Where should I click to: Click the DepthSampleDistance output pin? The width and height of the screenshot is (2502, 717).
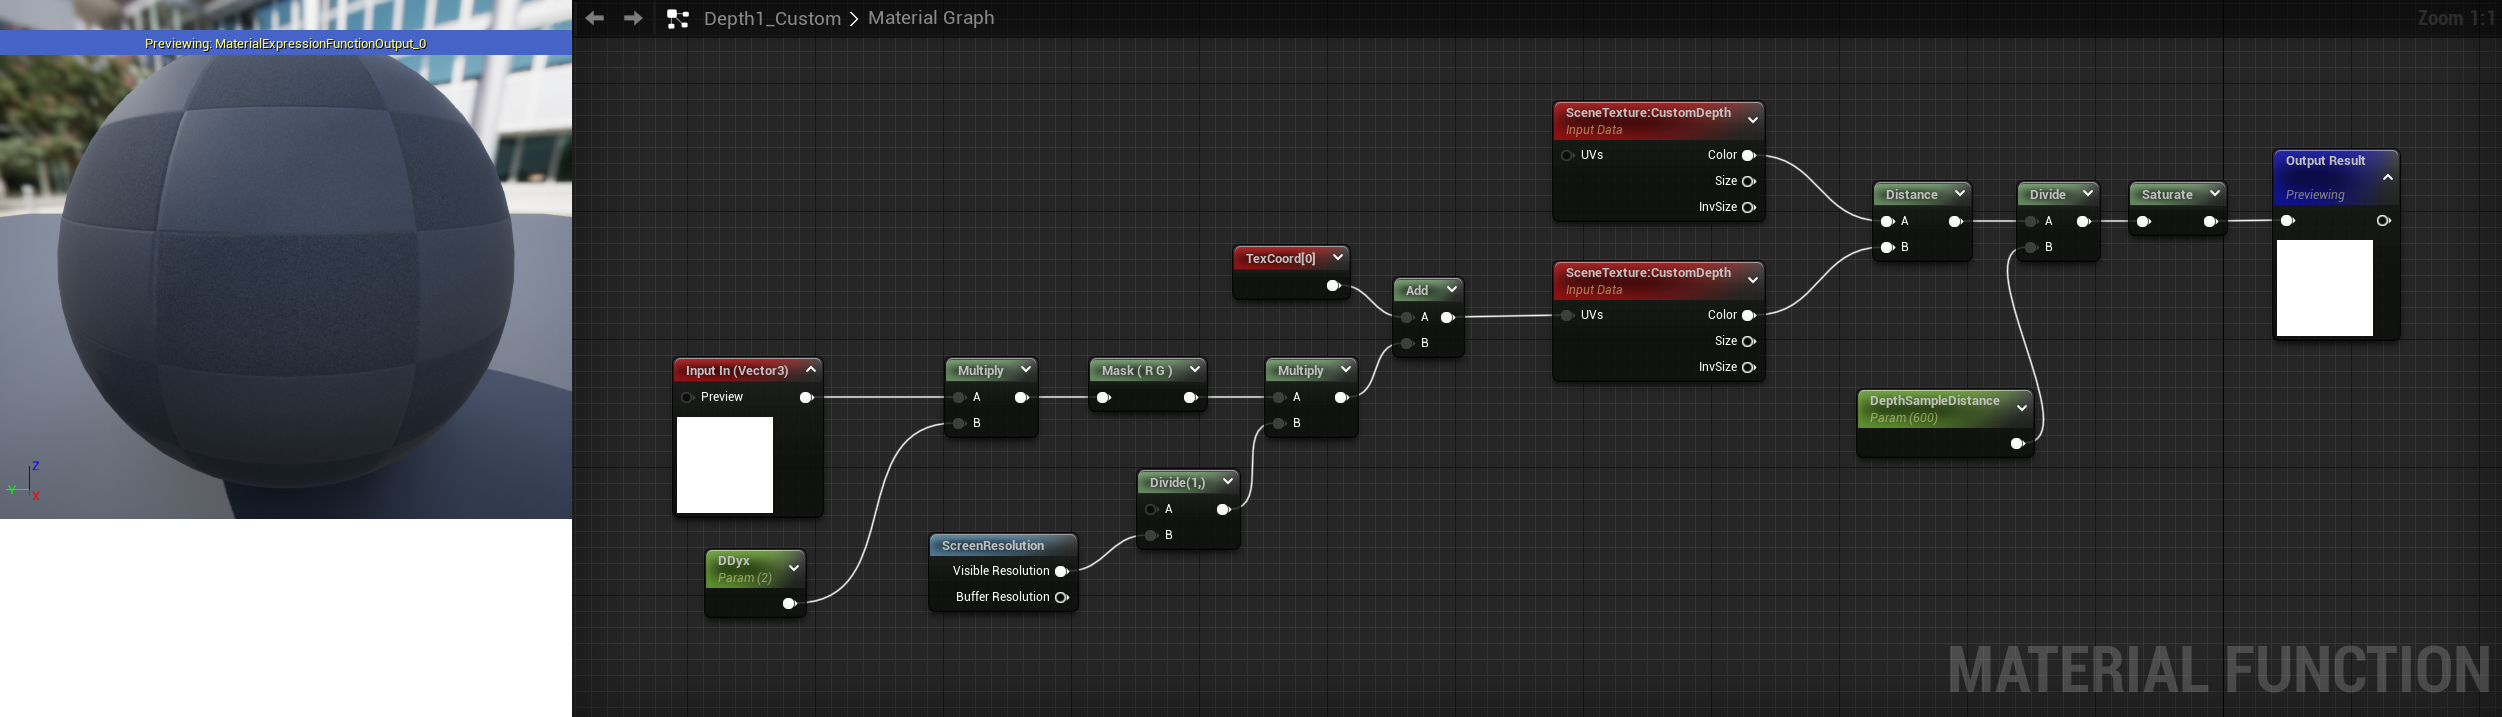[x=2017, y=443]
